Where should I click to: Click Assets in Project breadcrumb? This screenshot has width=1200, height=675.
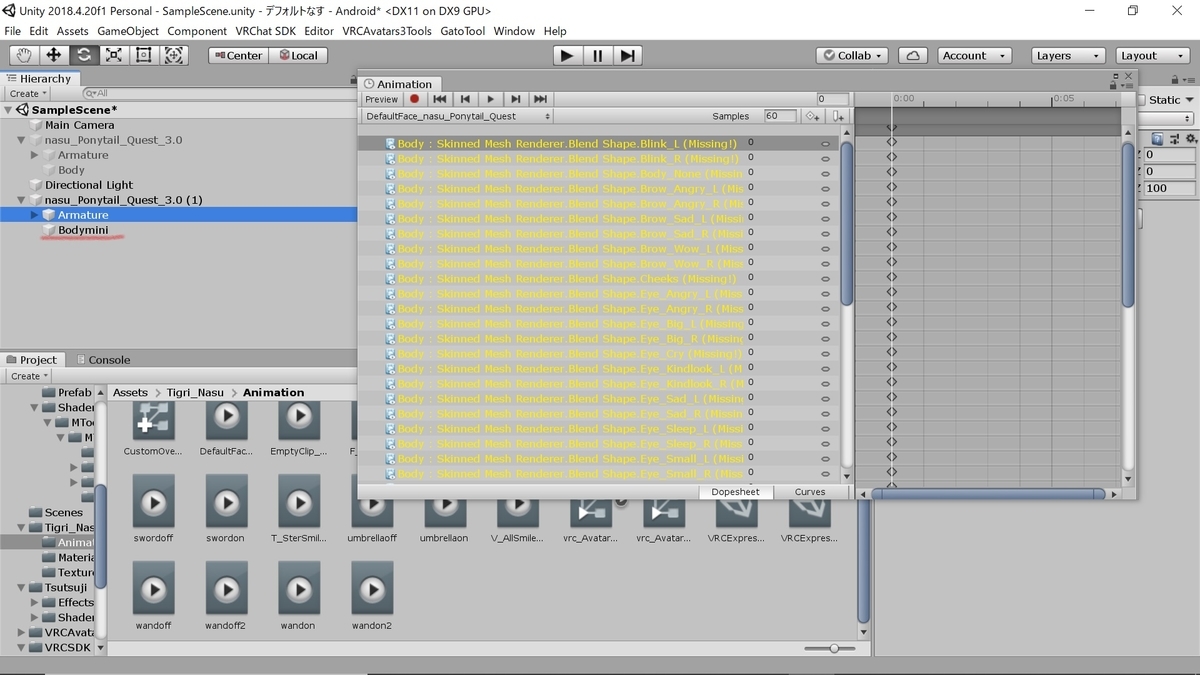(130, 393)
